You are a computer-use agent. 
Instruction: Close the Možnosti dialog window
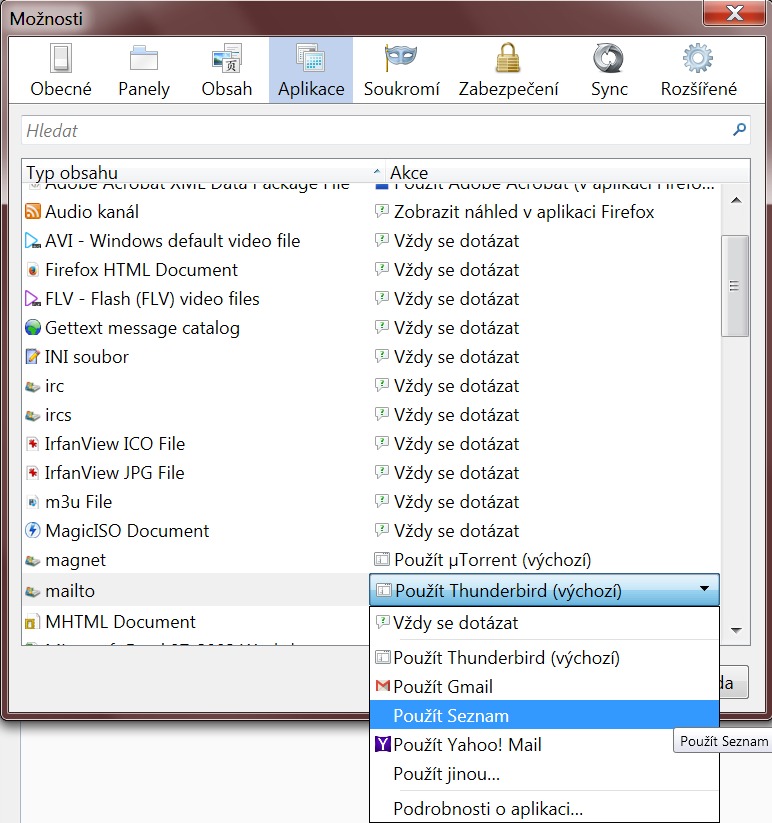click(x=734, y=13)
